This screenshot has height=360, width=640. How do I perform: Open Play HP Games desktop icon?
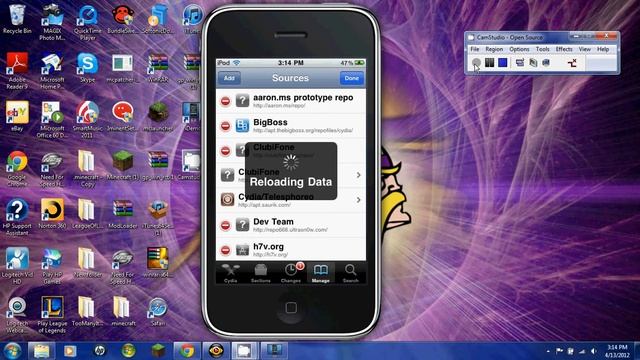point(52,265)
